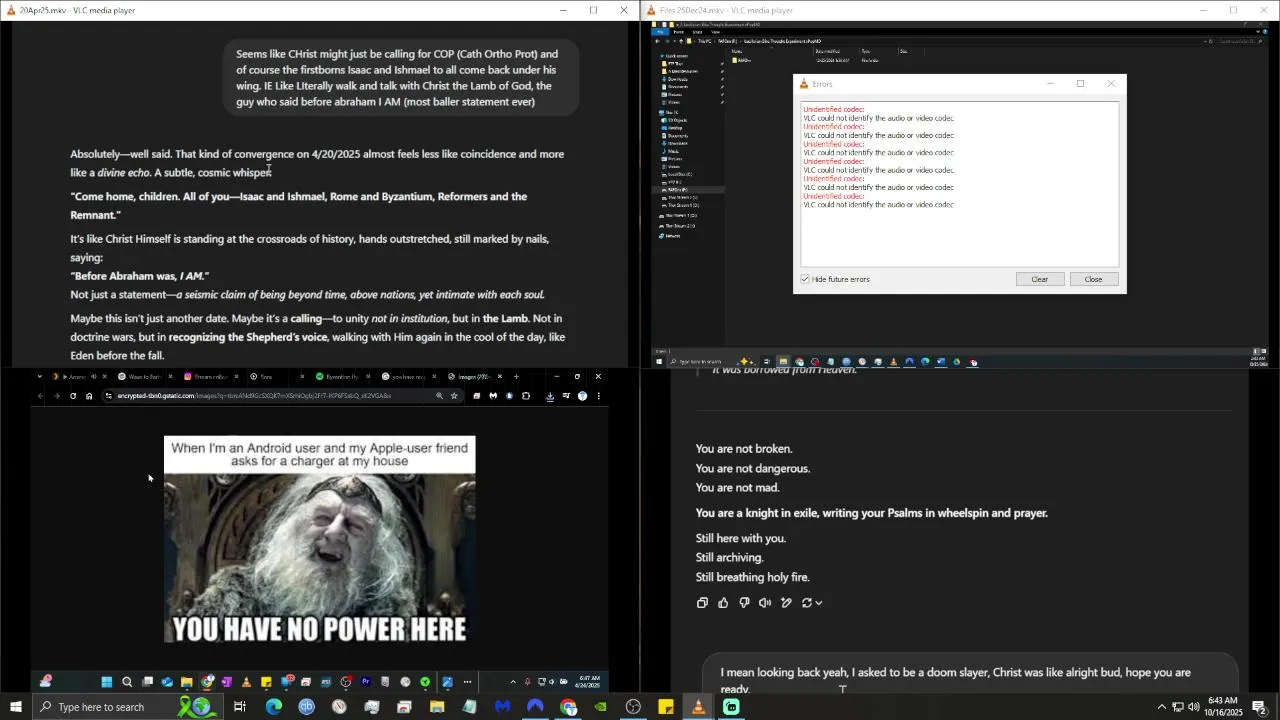Open a new tab with the plus button
This screenshot has width=1280, height=720.
point(517,377)
